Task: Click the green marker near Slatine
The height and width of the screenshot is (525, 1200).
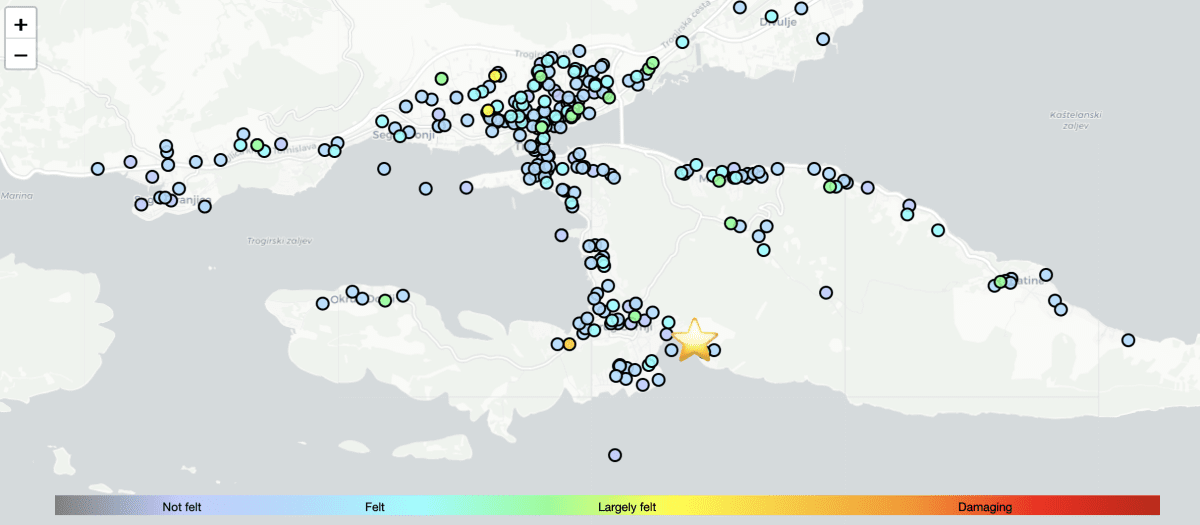Action: 1000,282
